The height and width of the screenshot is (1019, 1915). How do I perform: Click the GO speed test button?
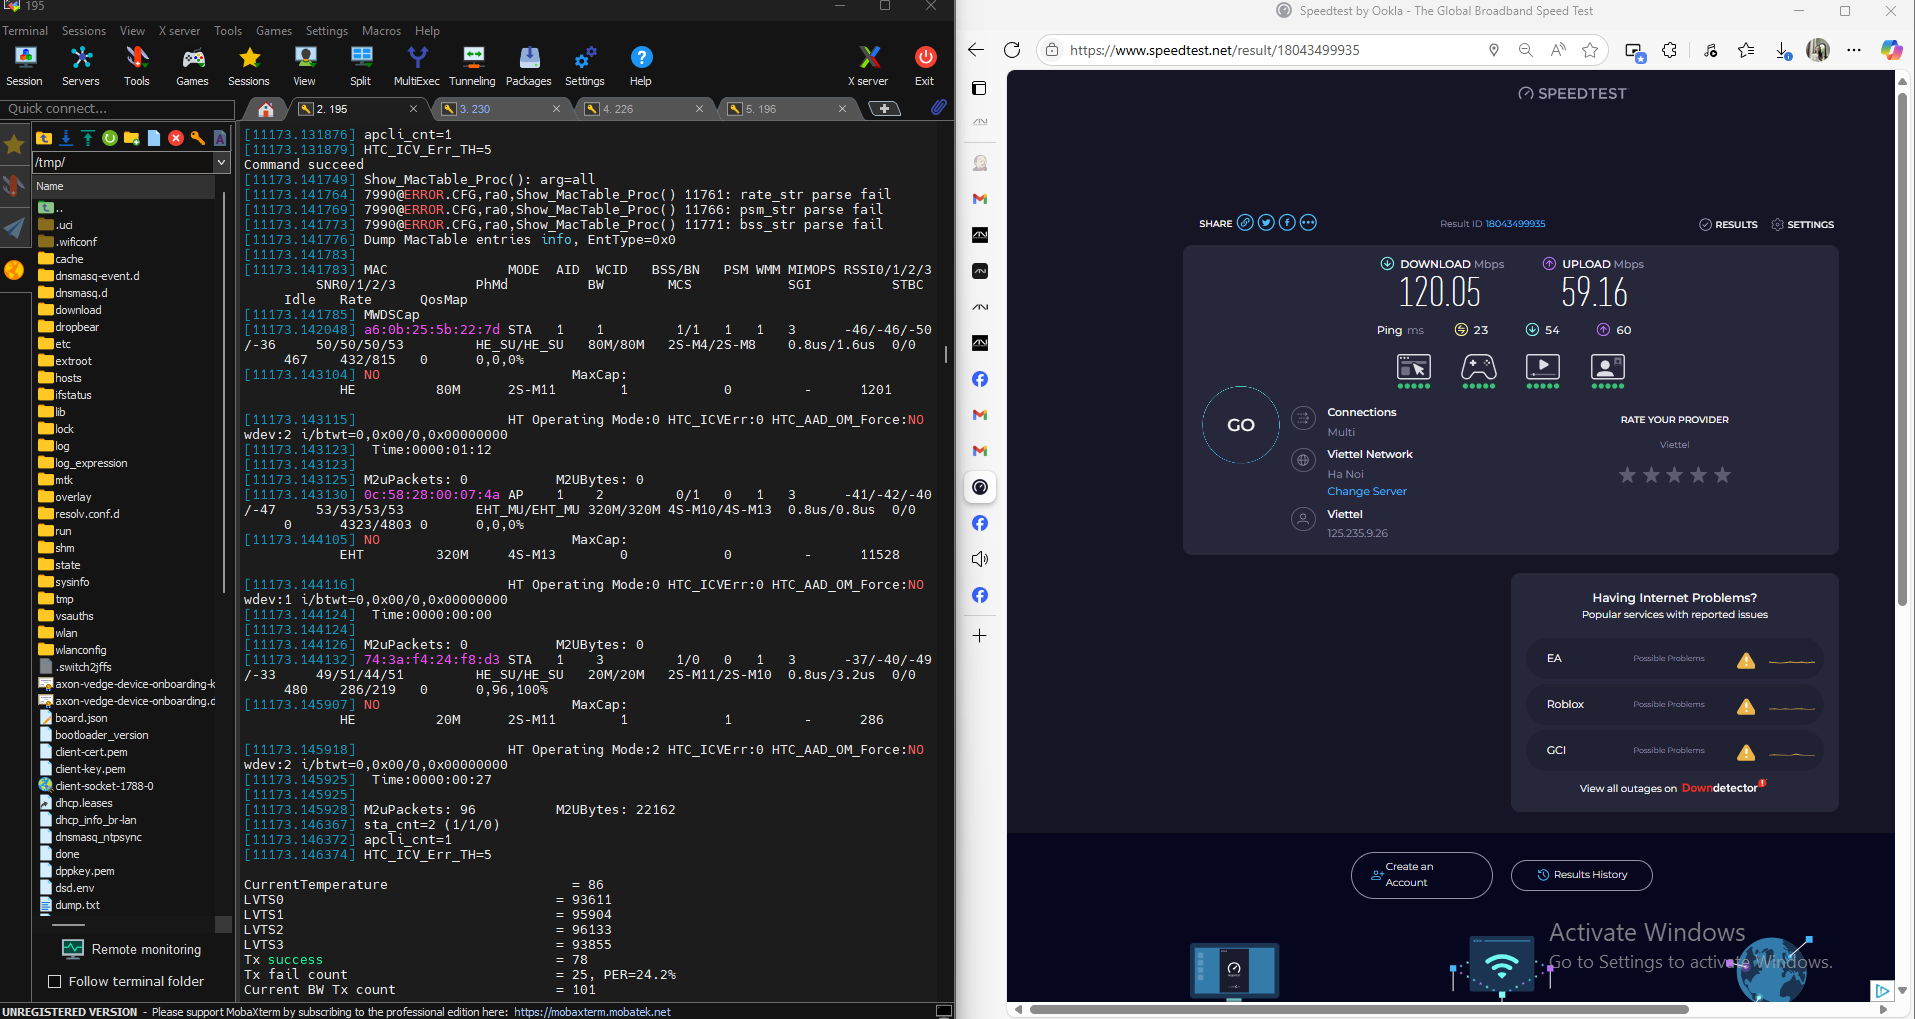tap(1241, 425)
